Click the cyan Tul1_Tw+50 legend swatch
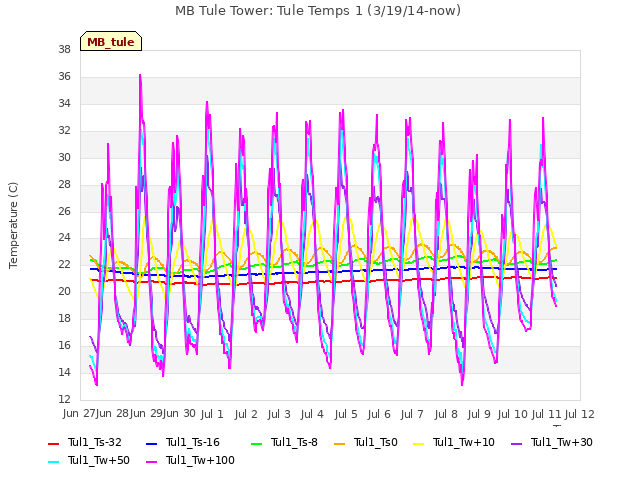The width and height of the screenshot is (640, 480). pos(54,461)
